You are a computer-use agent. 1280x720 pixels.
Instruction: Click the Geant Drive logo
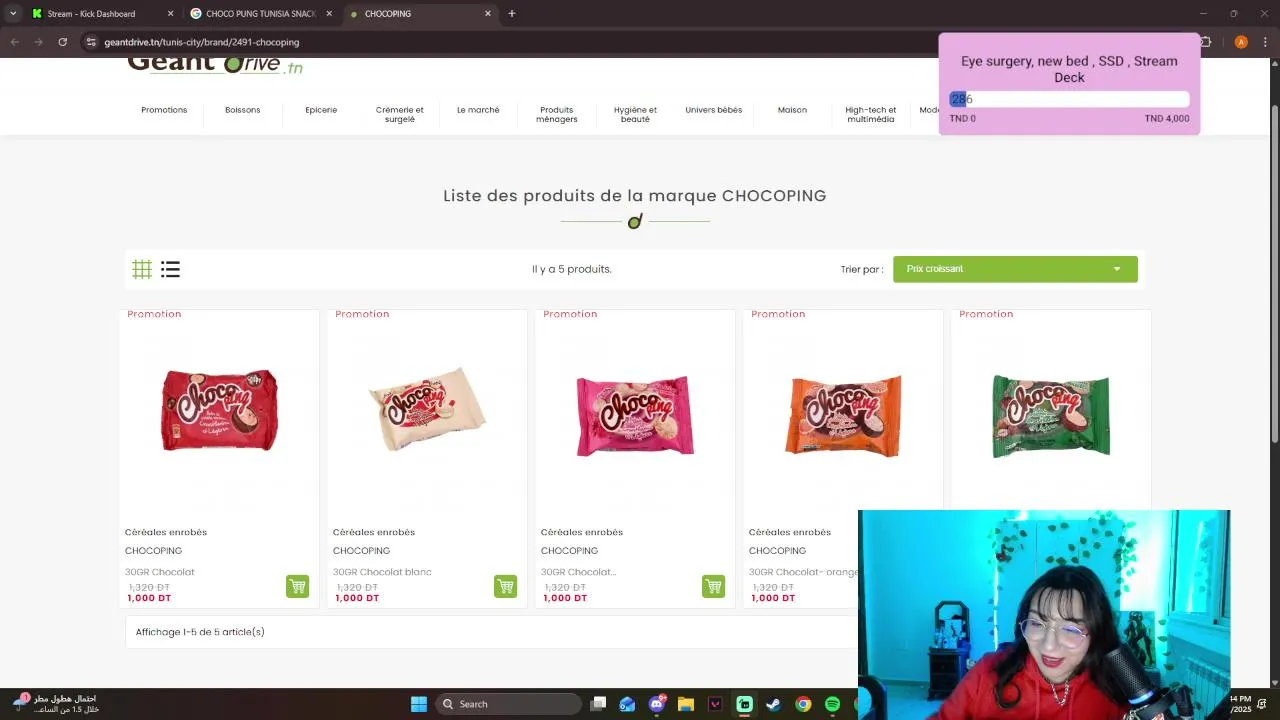point(215,65)
